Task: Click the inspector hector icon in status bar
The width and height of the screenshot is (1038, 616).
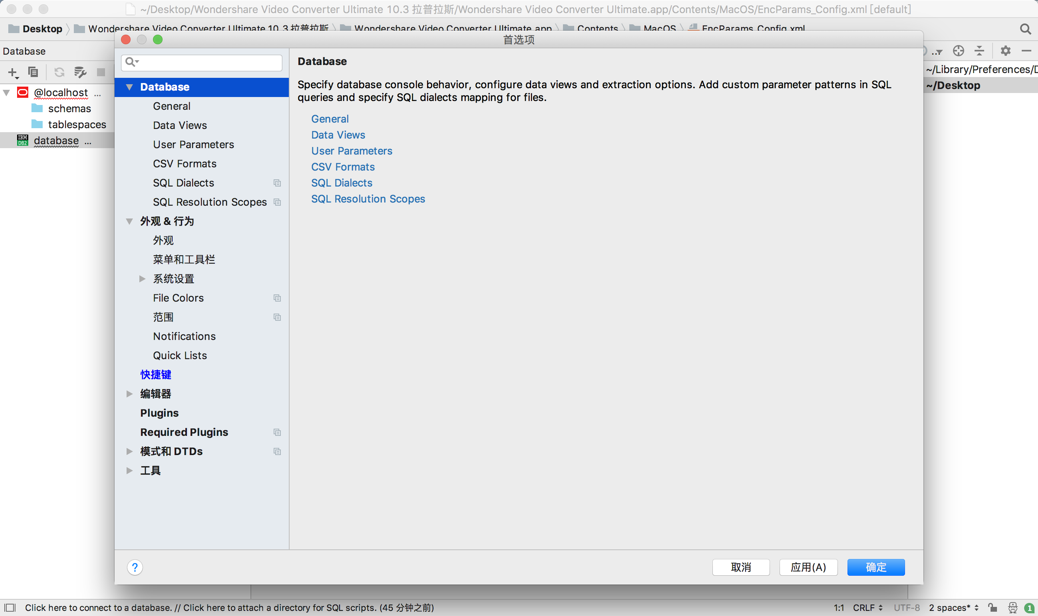Action: click(1012, 607)
